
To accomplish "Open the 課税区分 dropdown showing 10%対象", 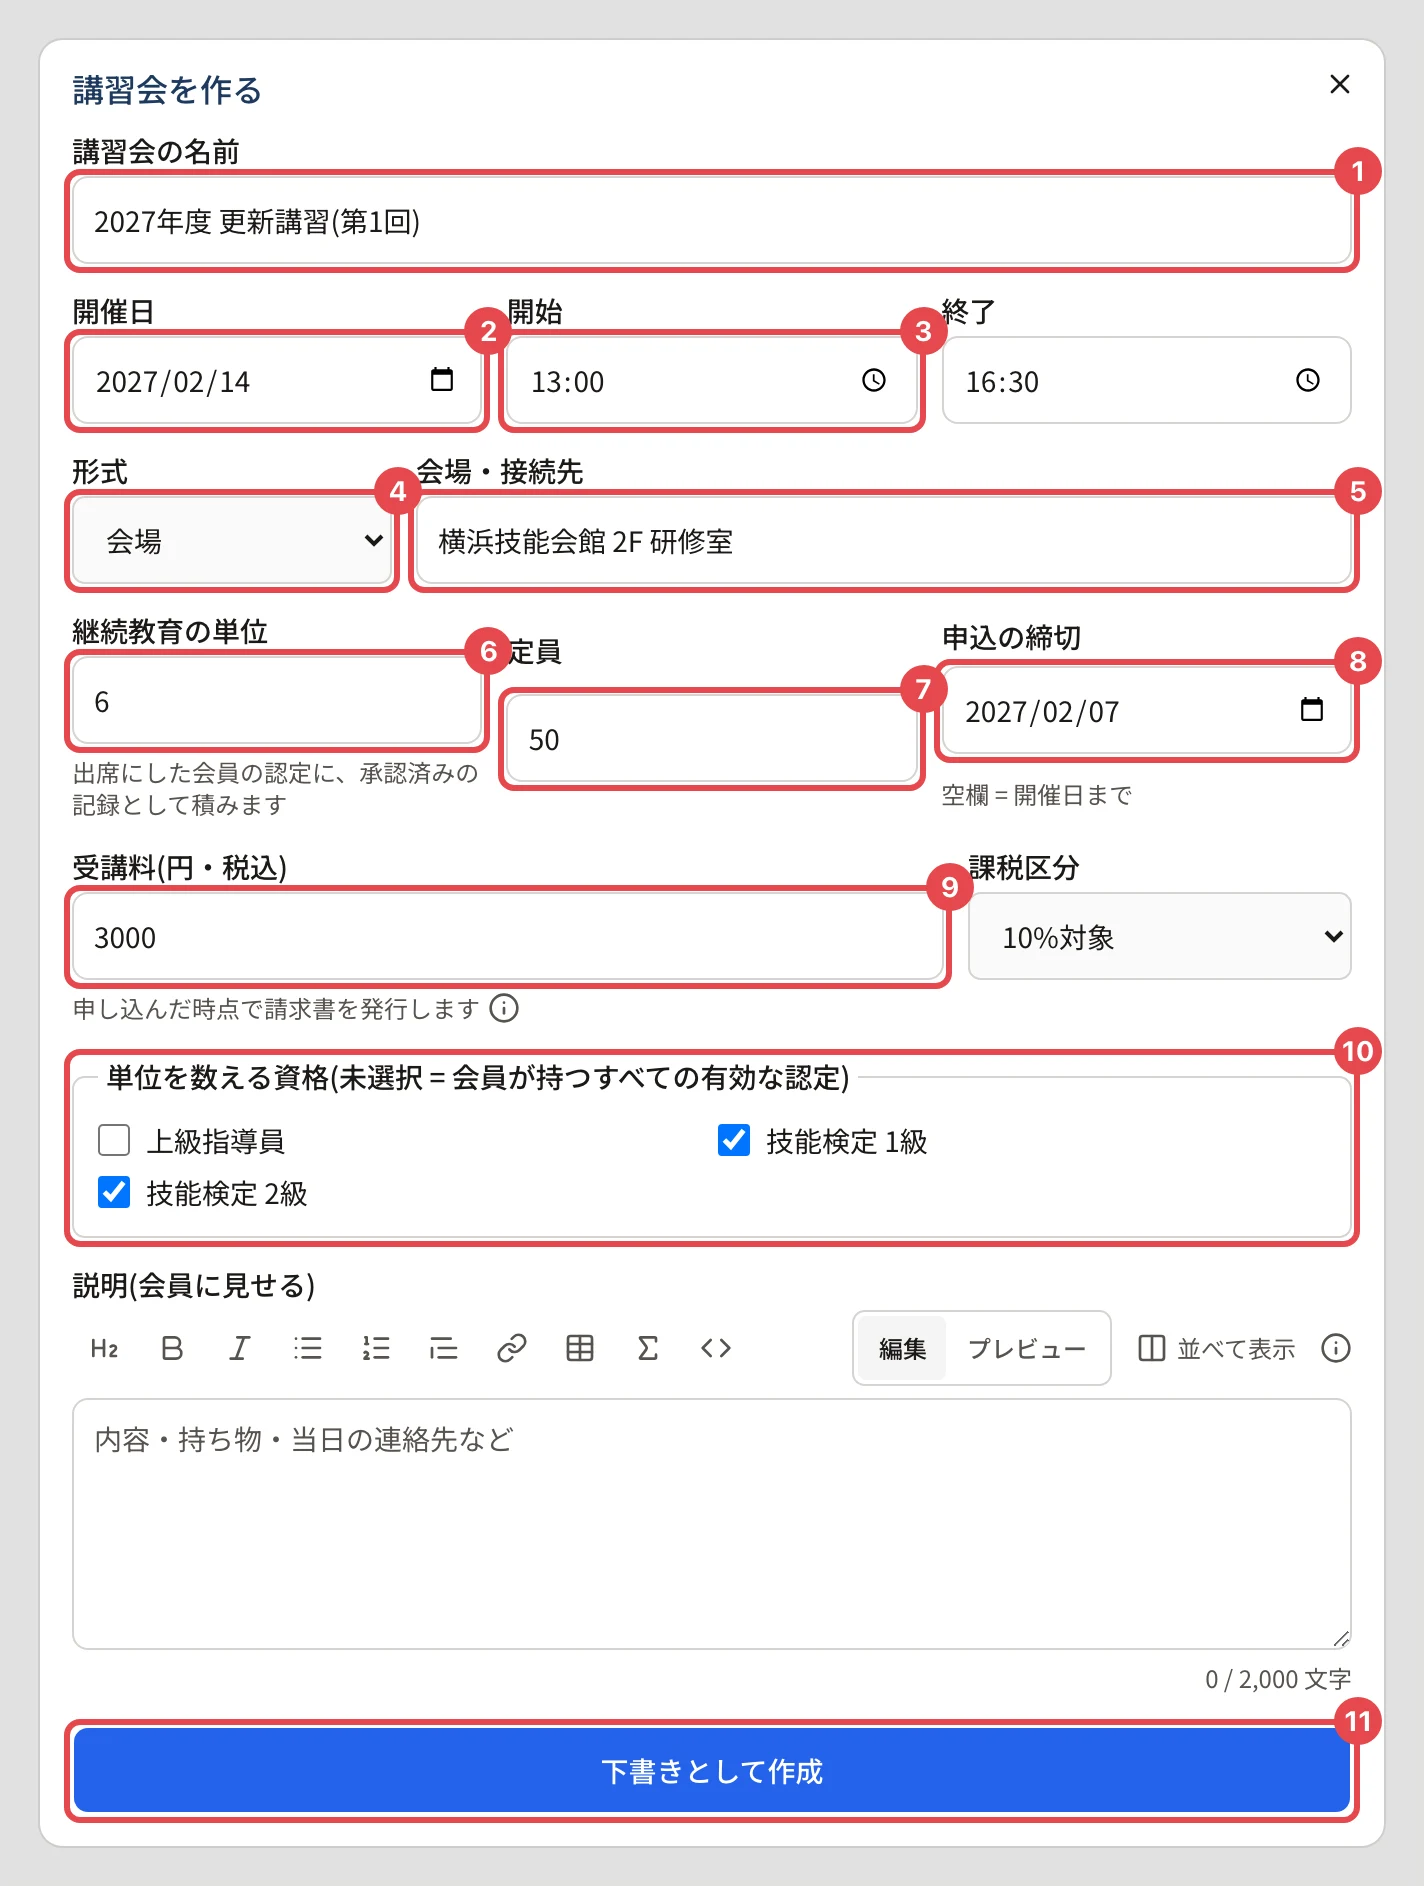I will pyautogui.click(x=1160, y=936).
